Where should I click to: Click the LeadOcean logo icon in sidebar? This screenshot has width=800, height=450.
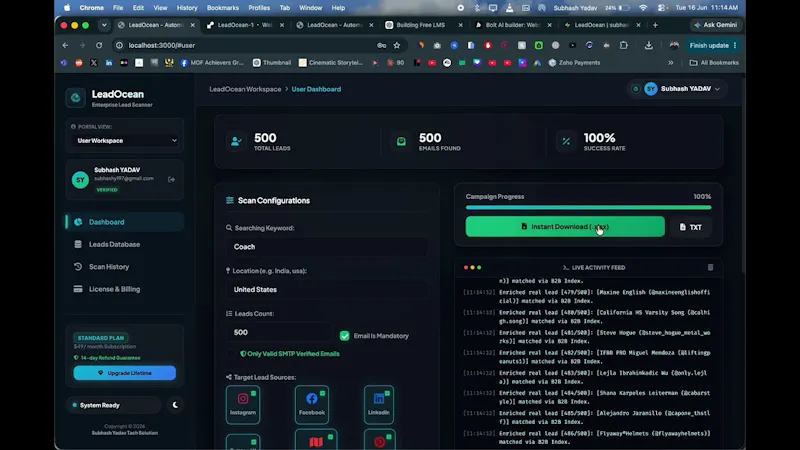(76, 98)
